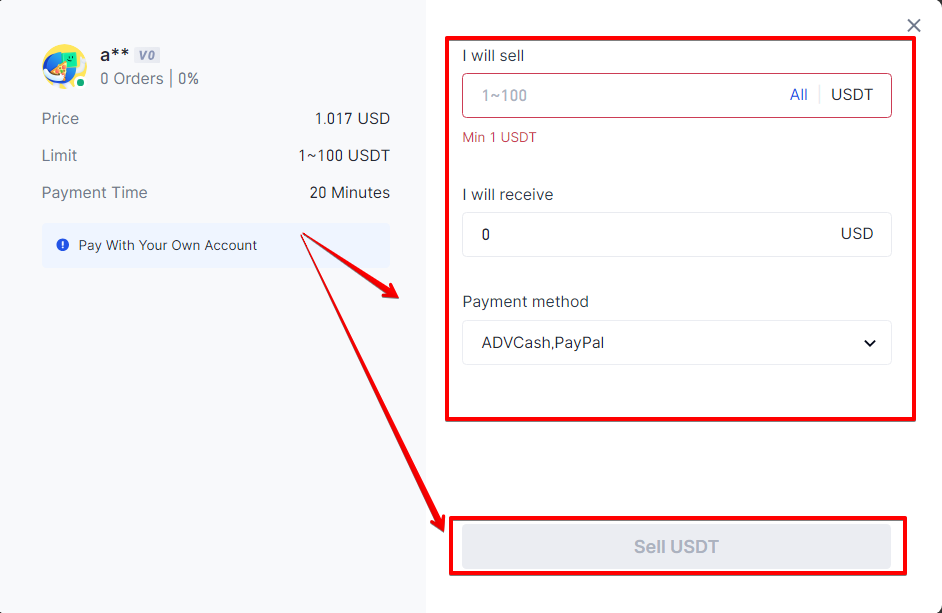Image resolution: width=942 pixels, height=613 pixels.
Task: Close the sell USDT dialog
Action: [914, 25]
